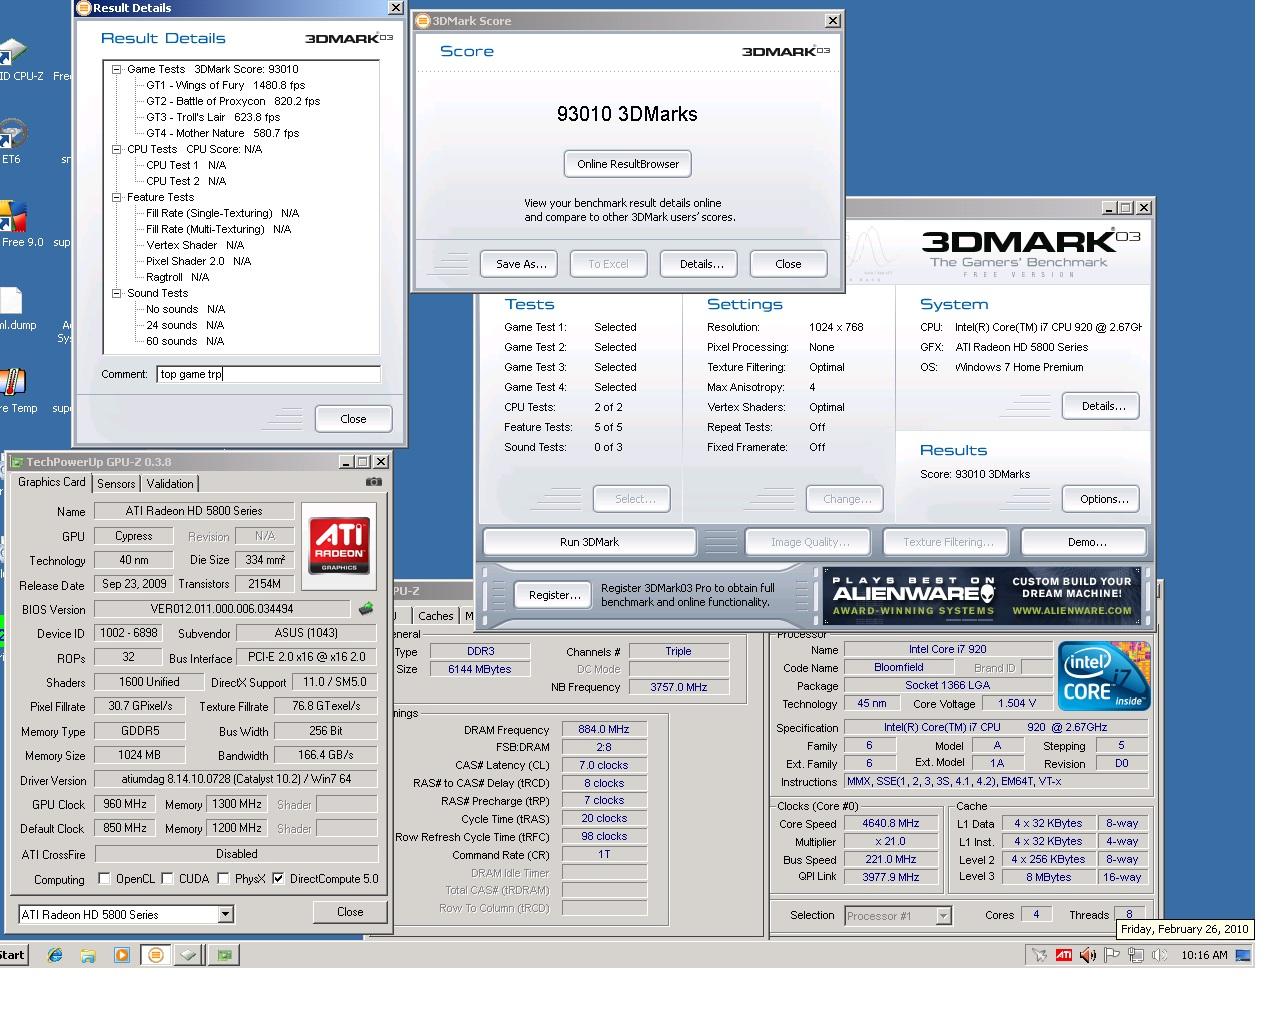
Task: Open the CPU-Z Processor #1 selection dropdown
Action: pos(942,915)
